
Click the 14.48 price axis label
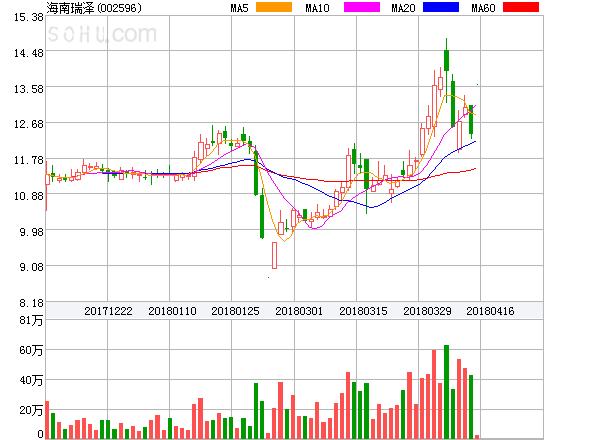click(29, 53)
